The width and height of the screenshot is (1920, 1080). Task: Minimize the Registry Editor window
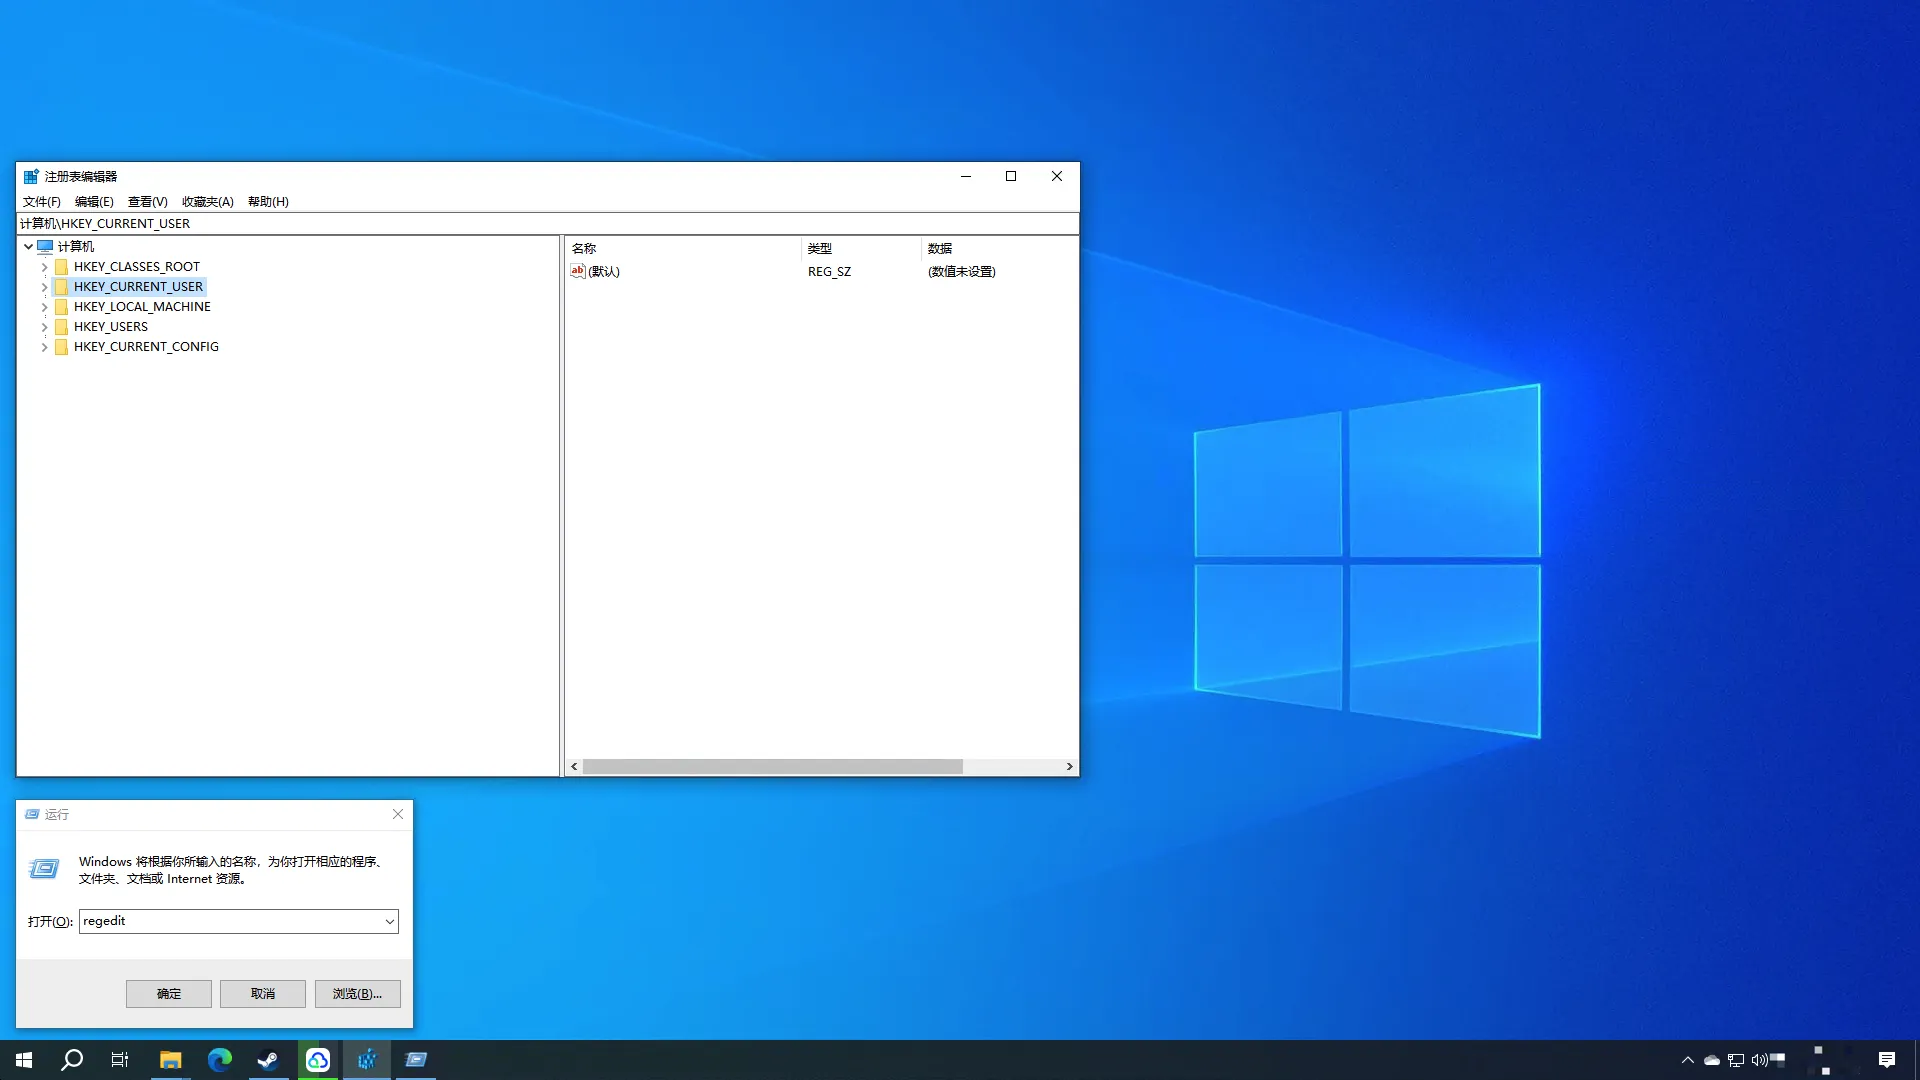point(966,176)
